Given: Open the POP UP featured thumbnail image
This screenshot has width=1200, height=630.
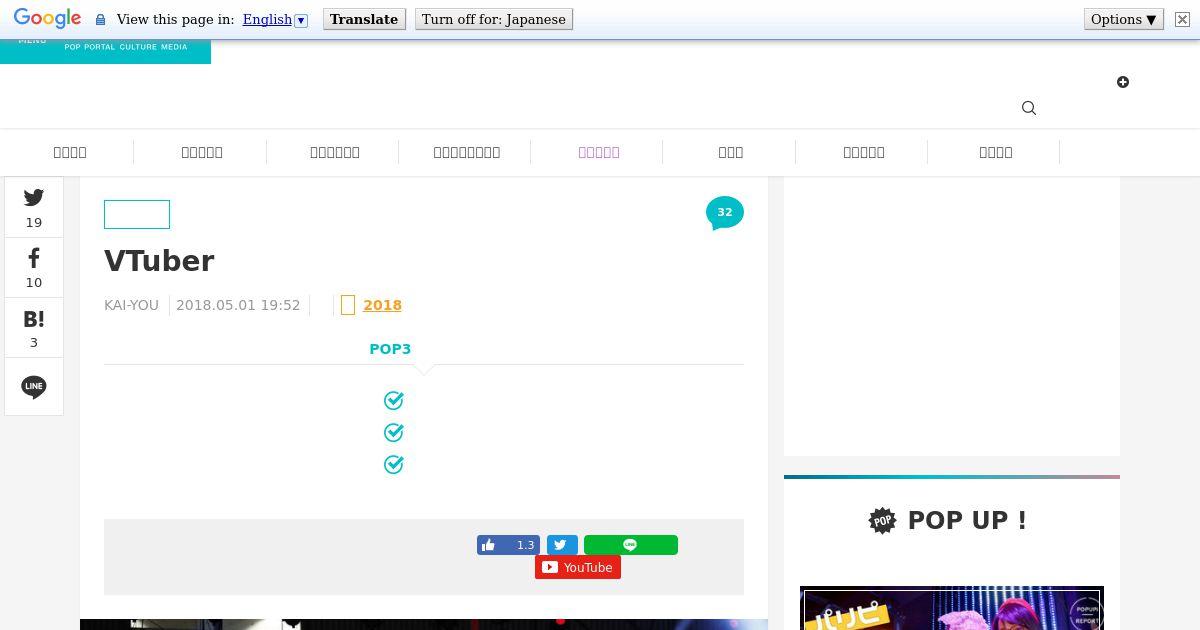Looking at the screenshot, I should [952, 608].
